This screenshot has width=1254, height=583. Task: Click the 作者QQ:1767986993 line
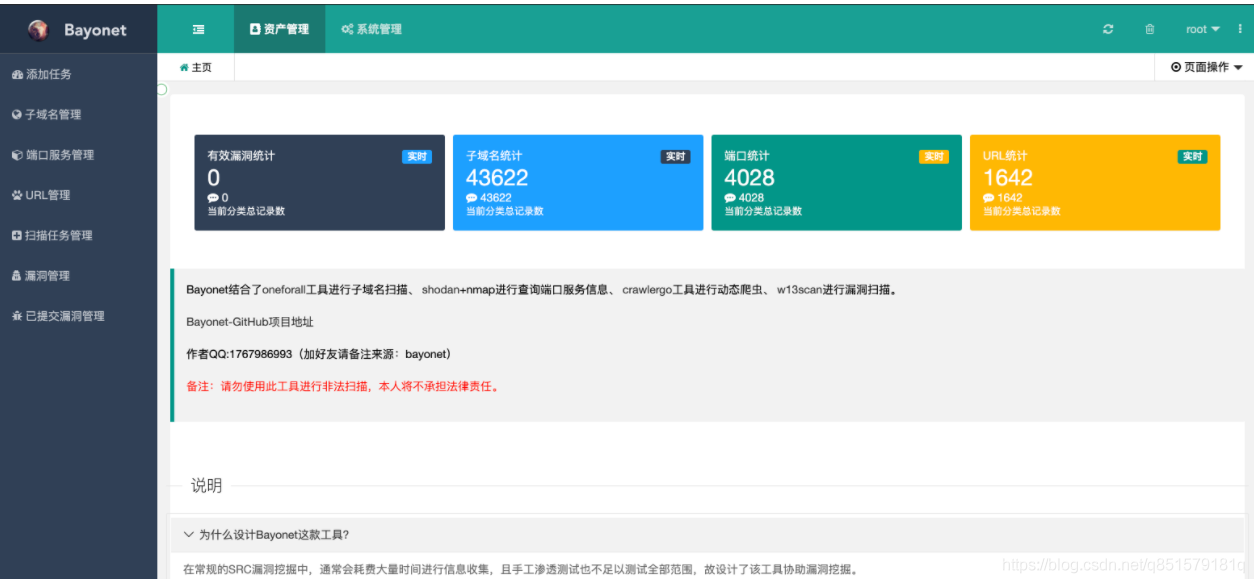tap(319, 354)
